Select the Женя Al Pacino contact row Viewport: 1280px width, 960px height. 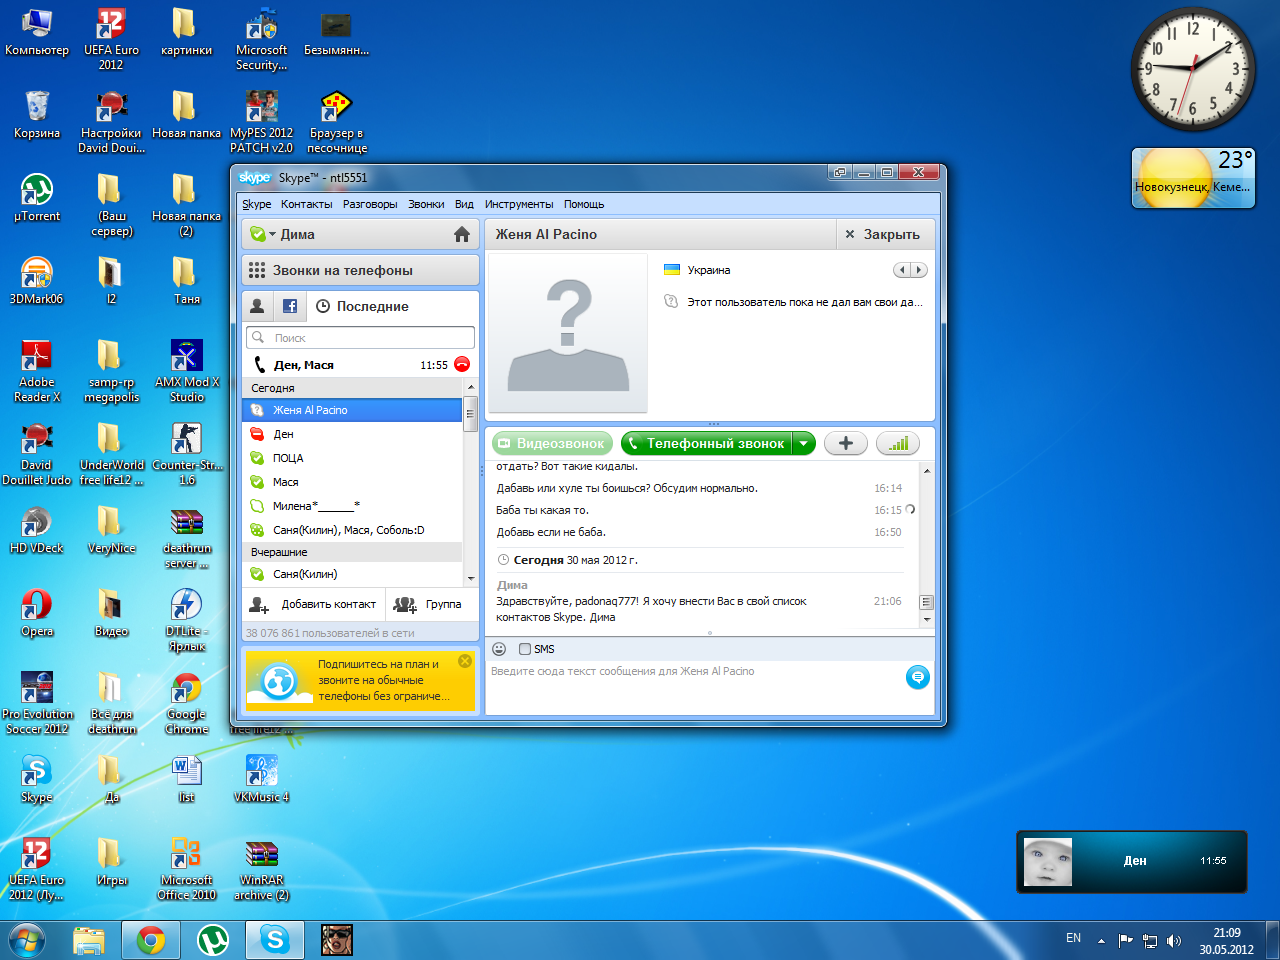click(353, 410)
